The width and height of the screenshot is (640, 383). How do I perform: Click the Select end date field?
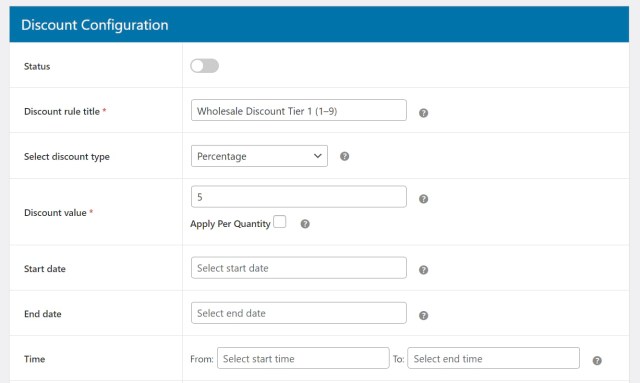299,313
